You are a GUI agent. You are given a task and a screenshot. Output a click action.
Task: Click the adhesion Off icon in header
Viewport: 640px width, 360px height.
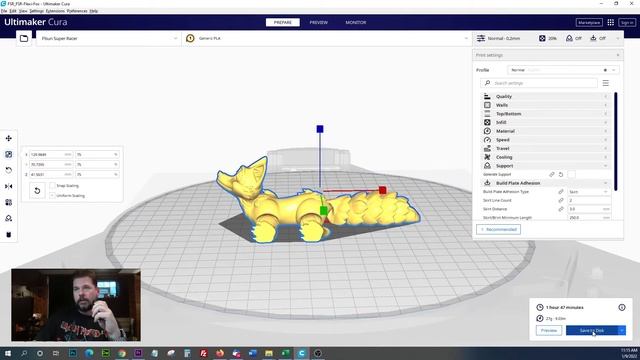[x=593, y=38]
